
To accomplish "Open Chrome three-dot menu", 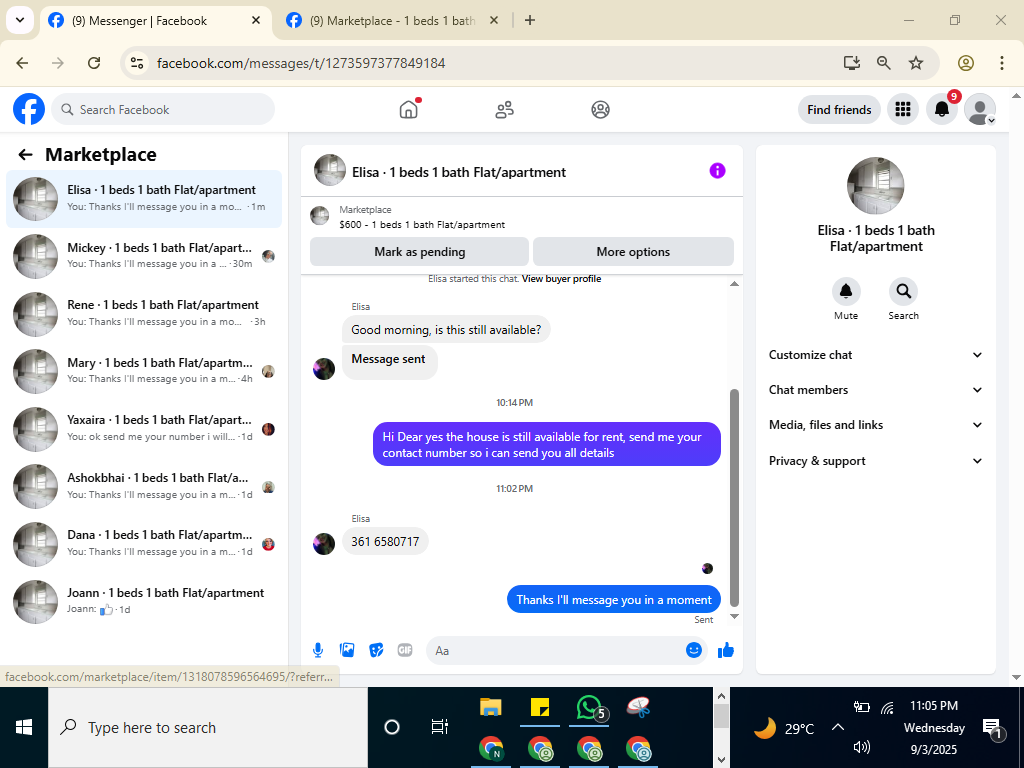I will coord(1001,63).
